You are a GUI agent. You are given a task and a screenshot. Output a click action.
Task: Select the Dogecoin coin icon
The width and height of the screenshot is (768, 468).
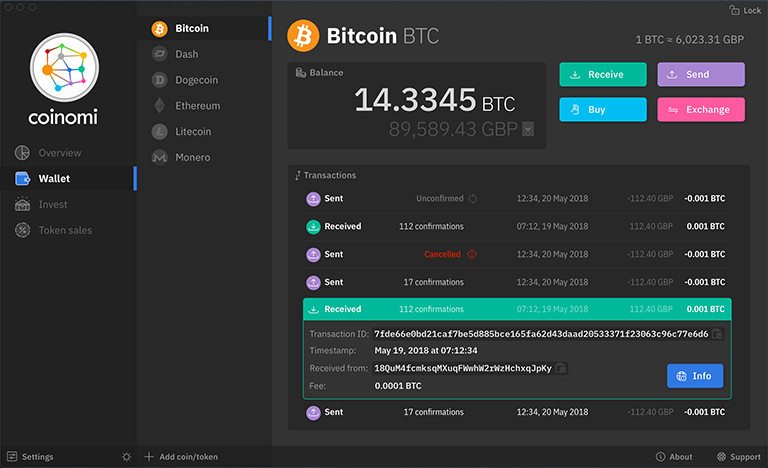coord(159,80)
